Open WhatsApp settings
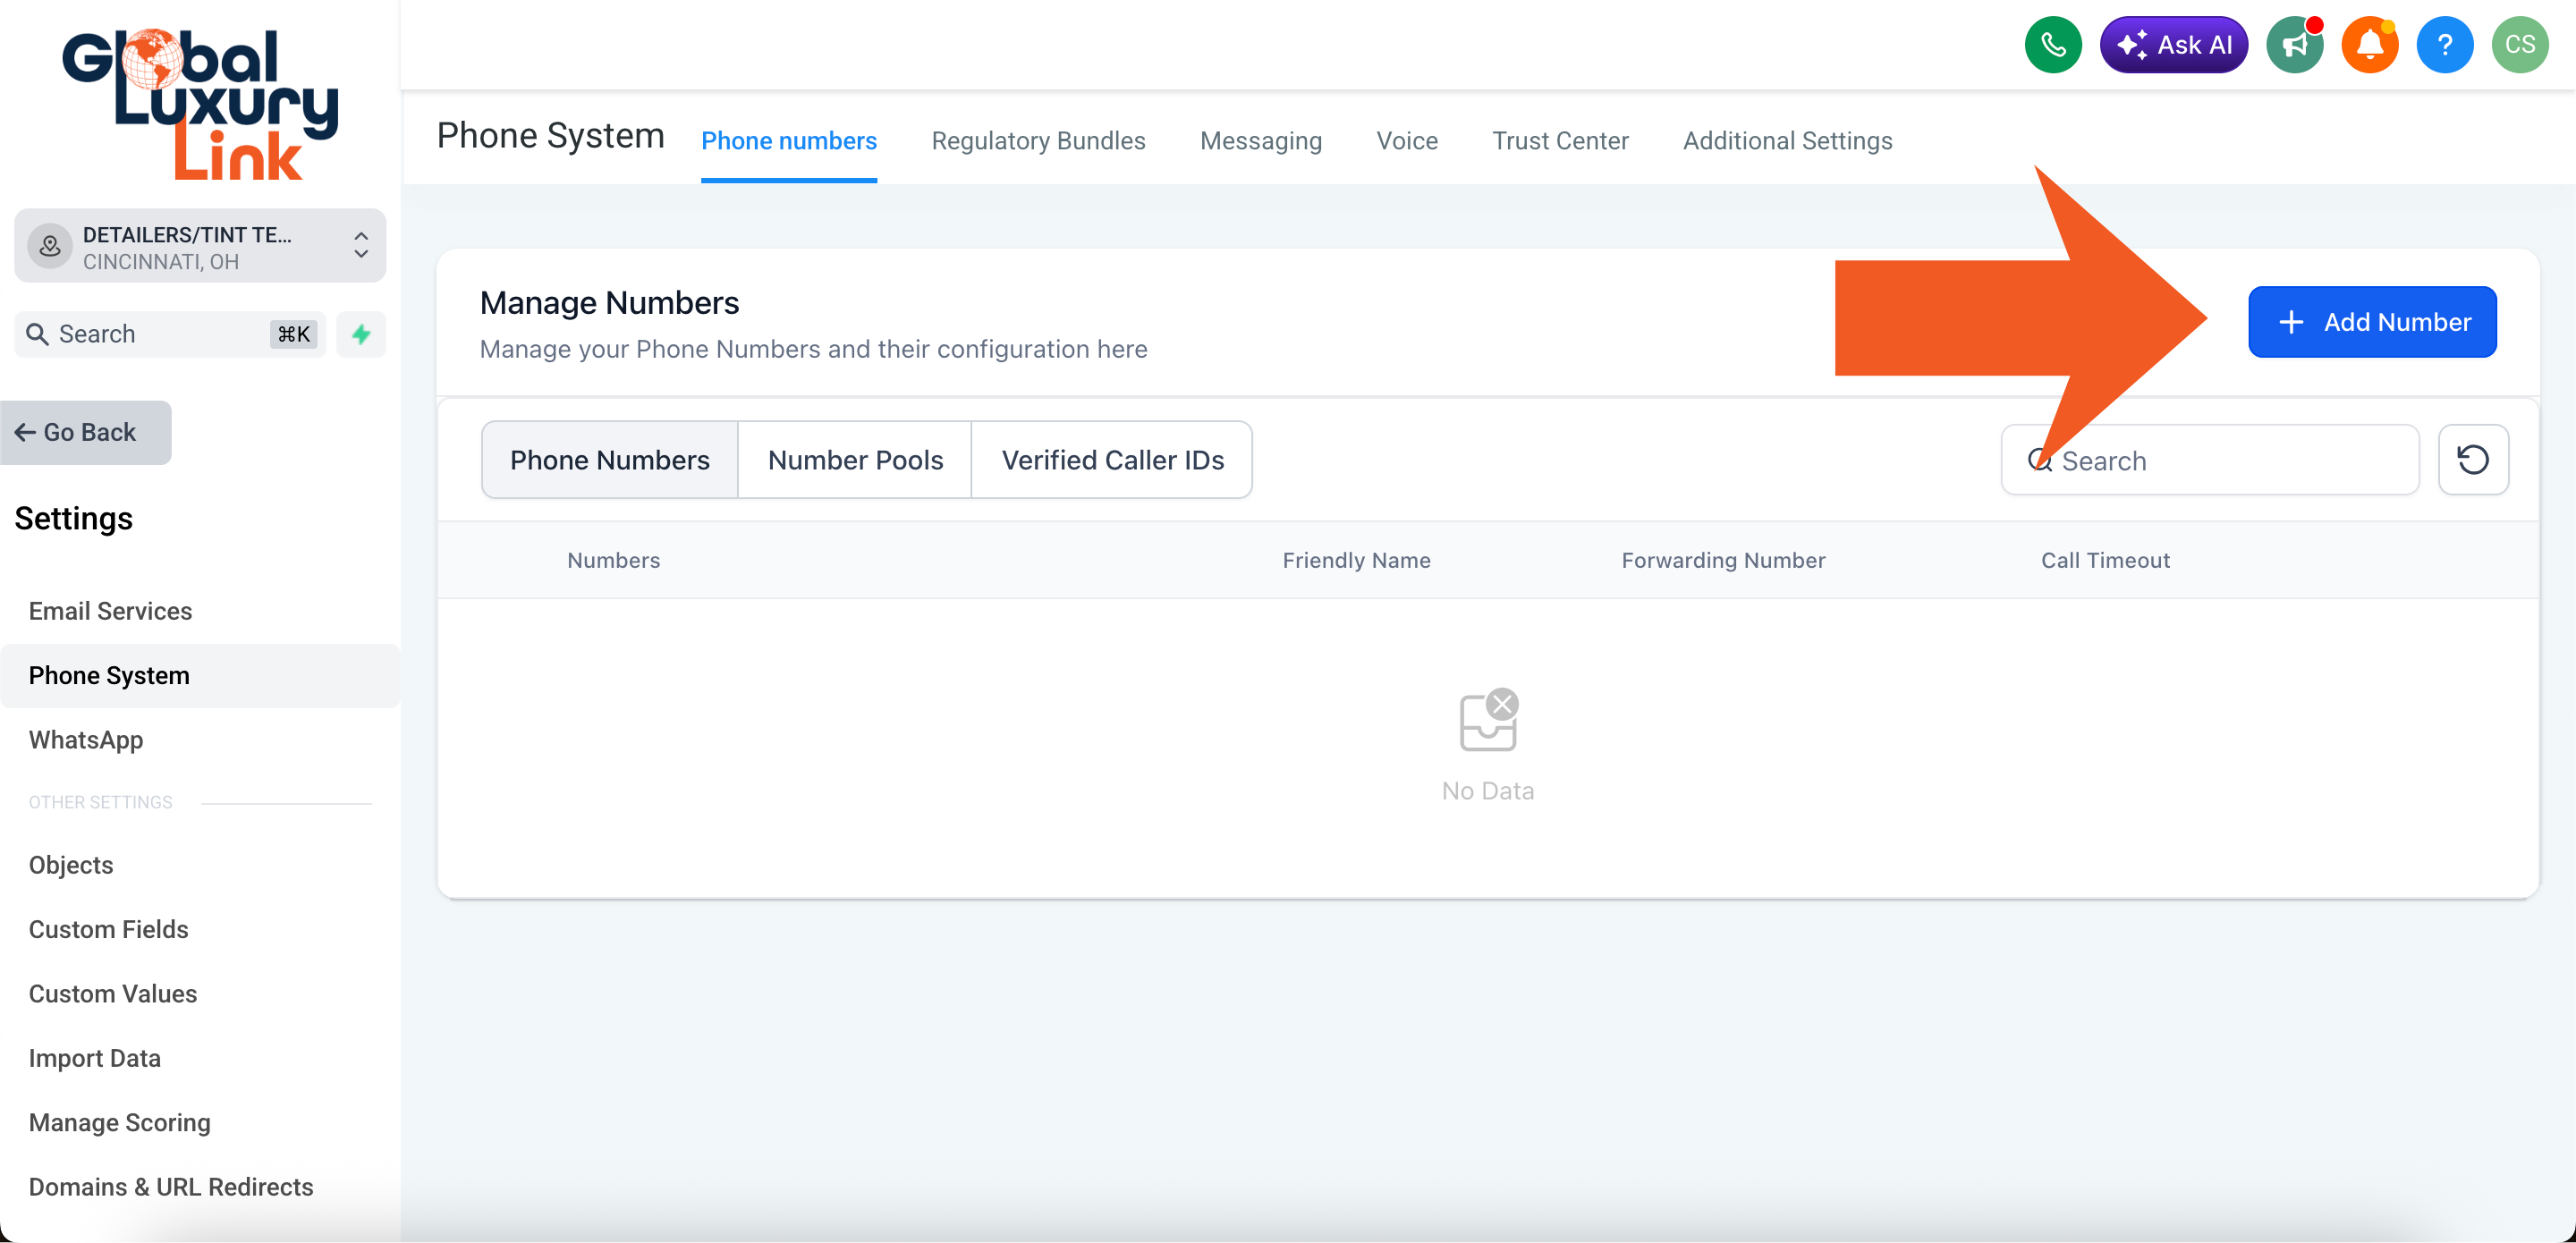Image resolution: width=2576 pixels, height=1243 pixels. [86, 740]
